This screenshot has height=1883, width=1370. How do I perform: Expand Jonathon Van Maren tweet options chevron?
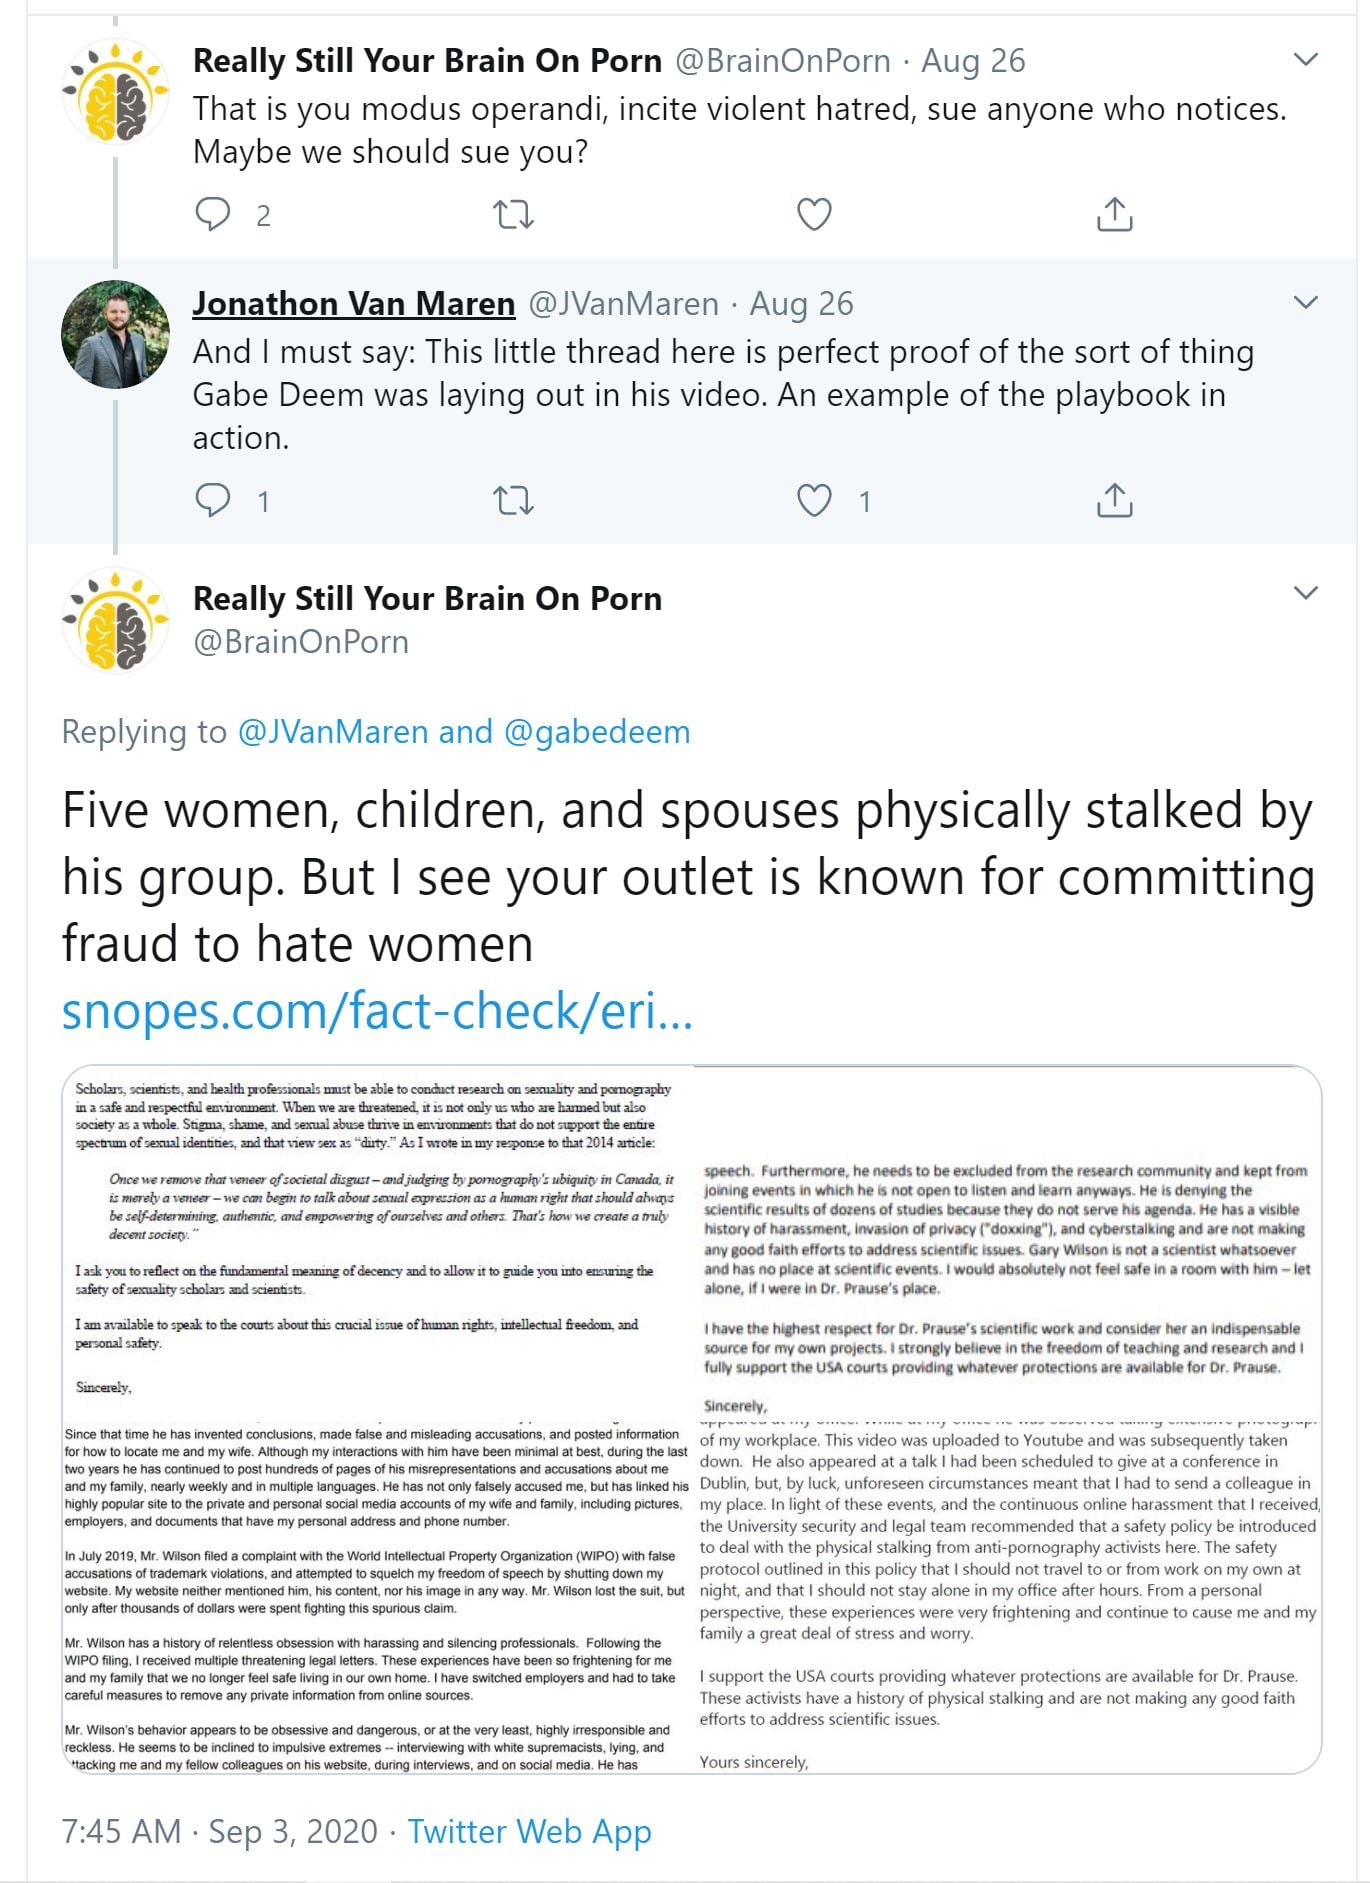point(1305,302)
